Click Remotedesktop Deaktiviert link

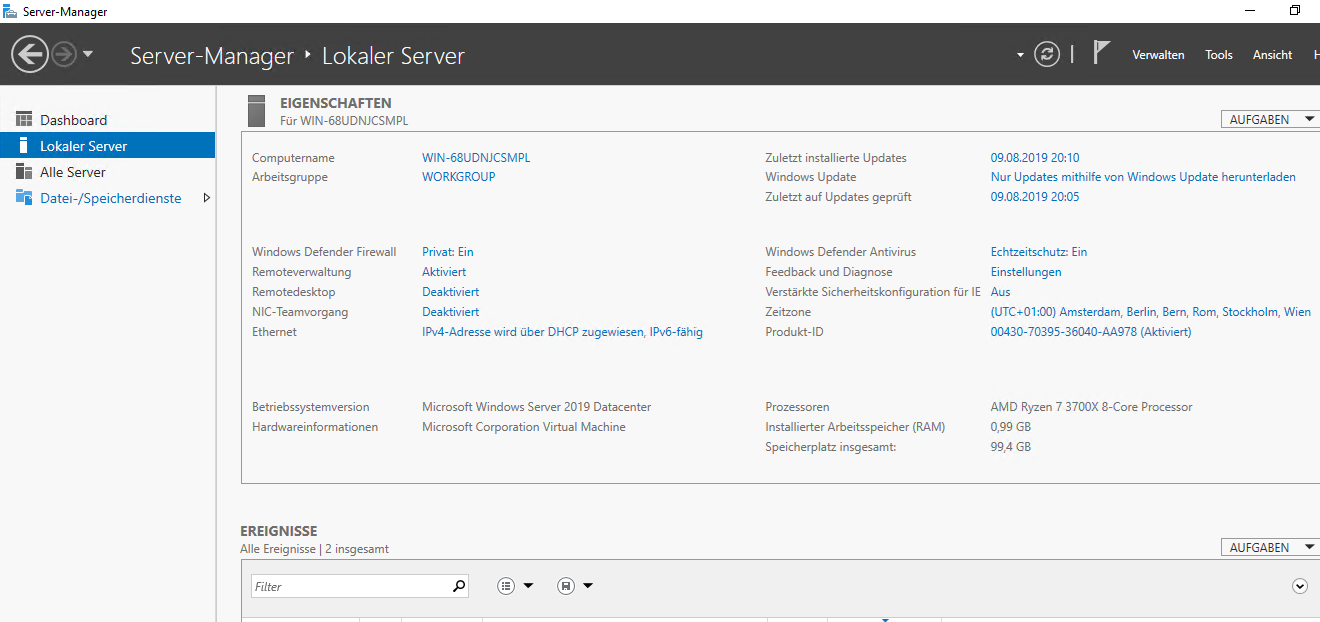pyautogui.click(x=451, y=292)
